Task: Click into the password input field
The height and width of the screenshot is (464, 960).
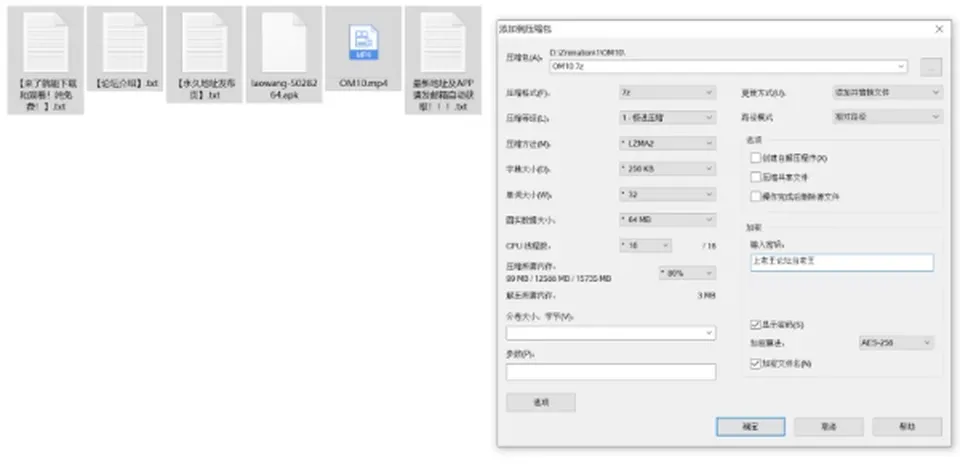Action: coord(842,262)
